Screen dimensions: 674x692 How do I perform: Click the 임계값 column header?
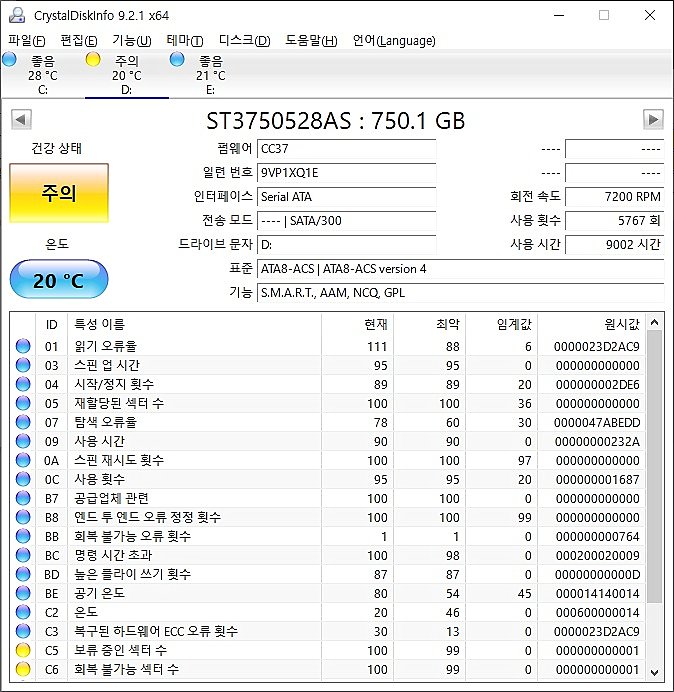click(x=501, y=324)
